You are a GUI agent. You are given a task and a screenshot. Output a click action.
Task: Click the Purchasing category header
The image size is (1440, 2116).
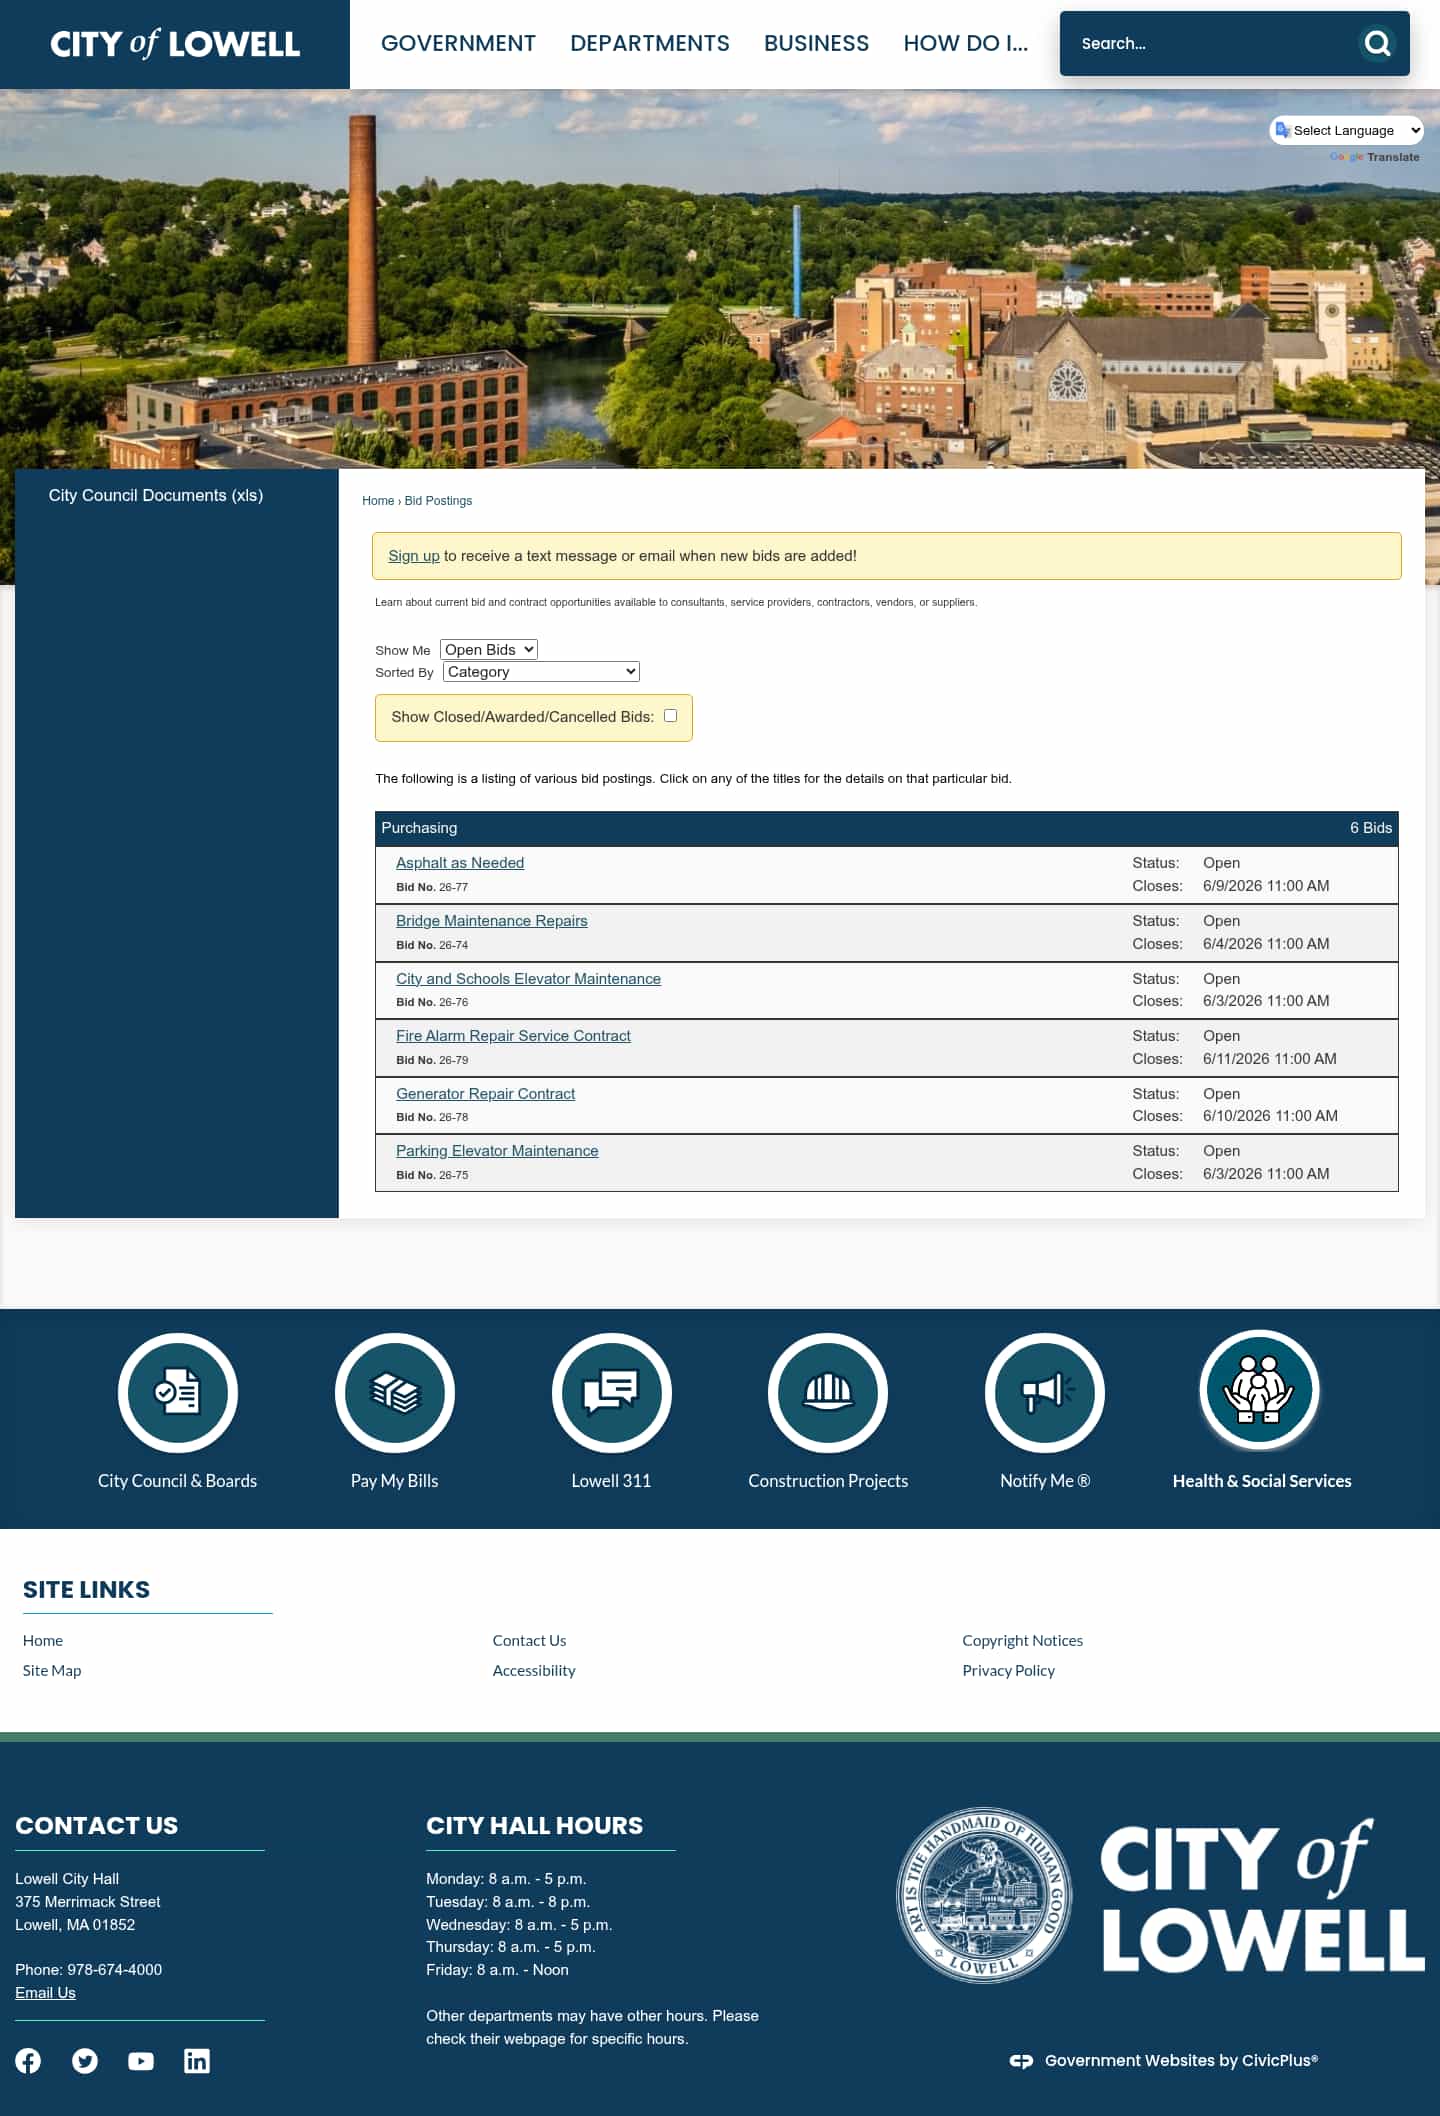886,828
